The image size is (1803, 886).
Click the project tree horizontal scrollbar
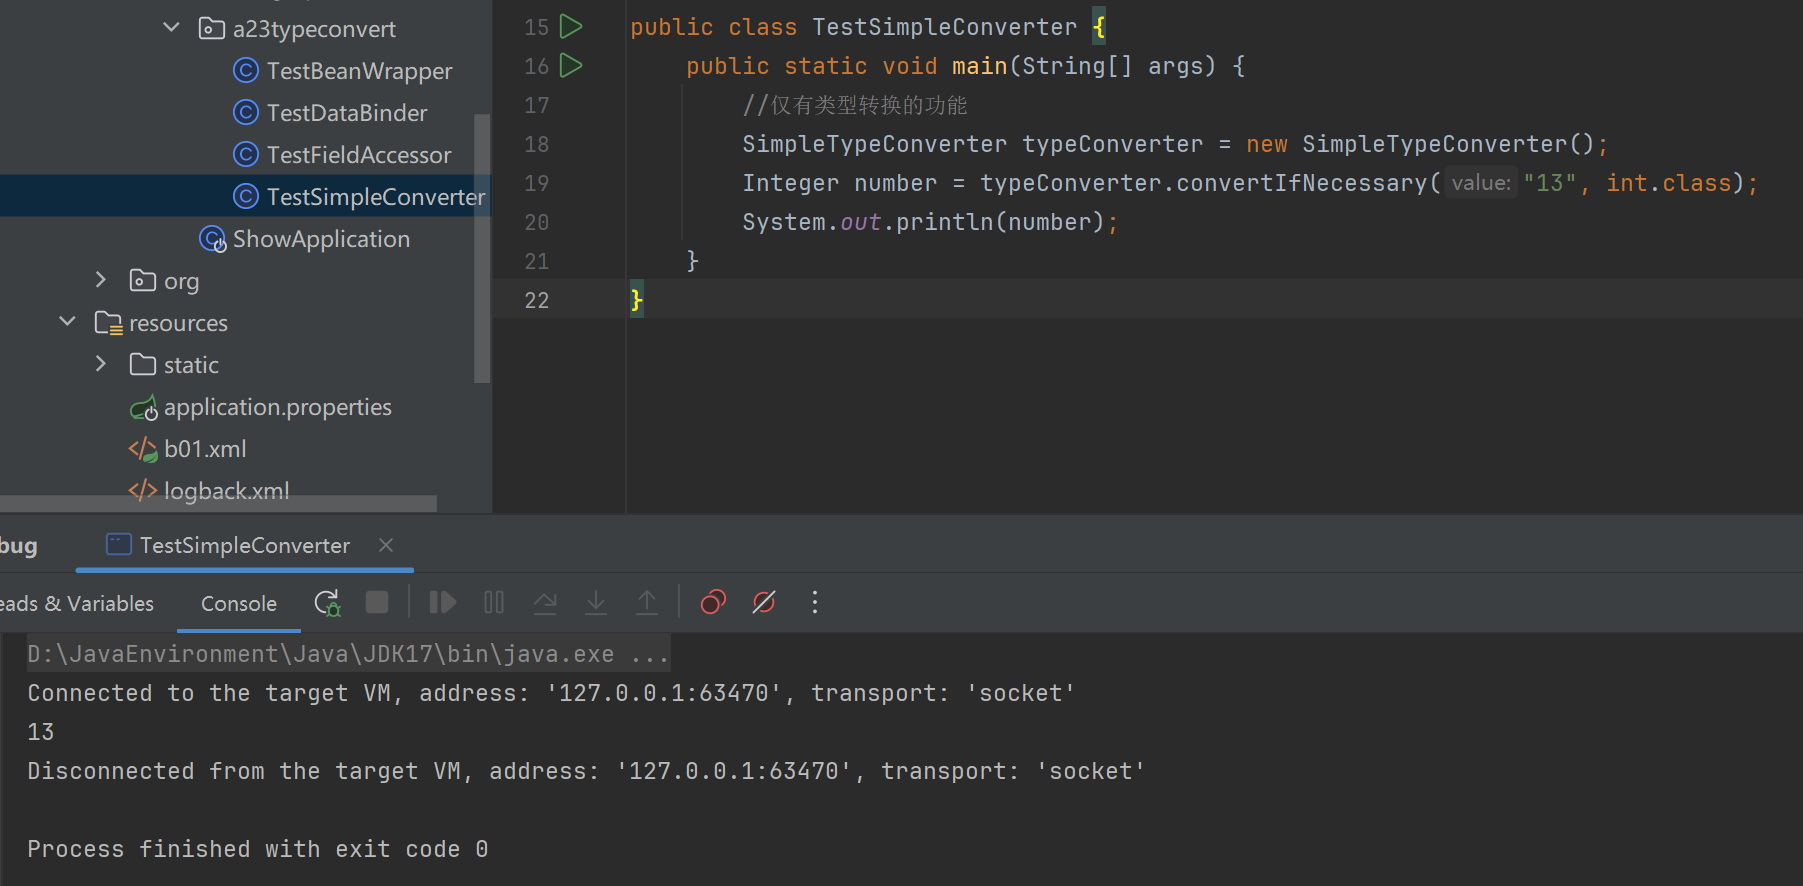click(218, 503)
